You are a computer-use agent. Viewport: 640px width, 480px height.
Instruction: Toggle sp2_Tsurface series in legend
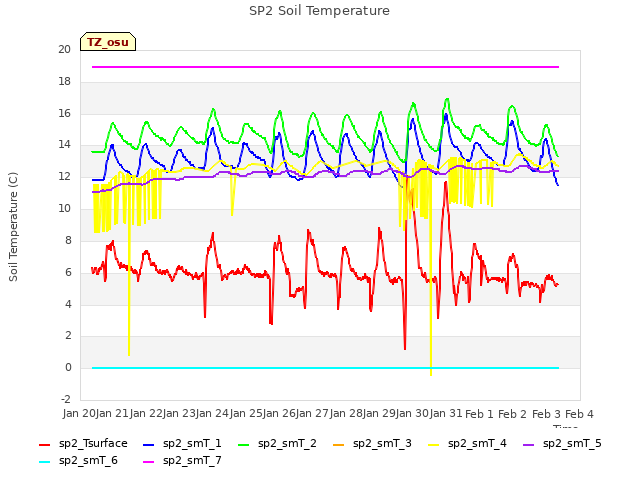[x=83, y=444]
